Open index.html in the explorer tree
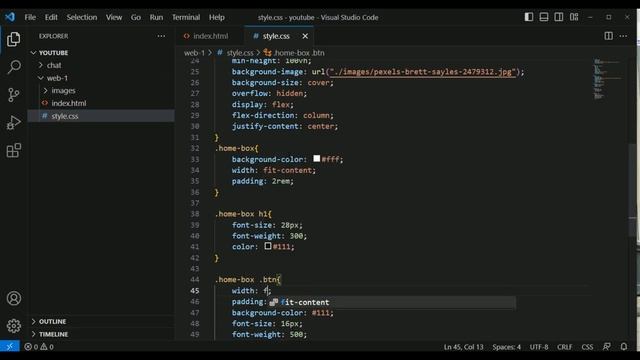640x360 pixels. [102, 103]
